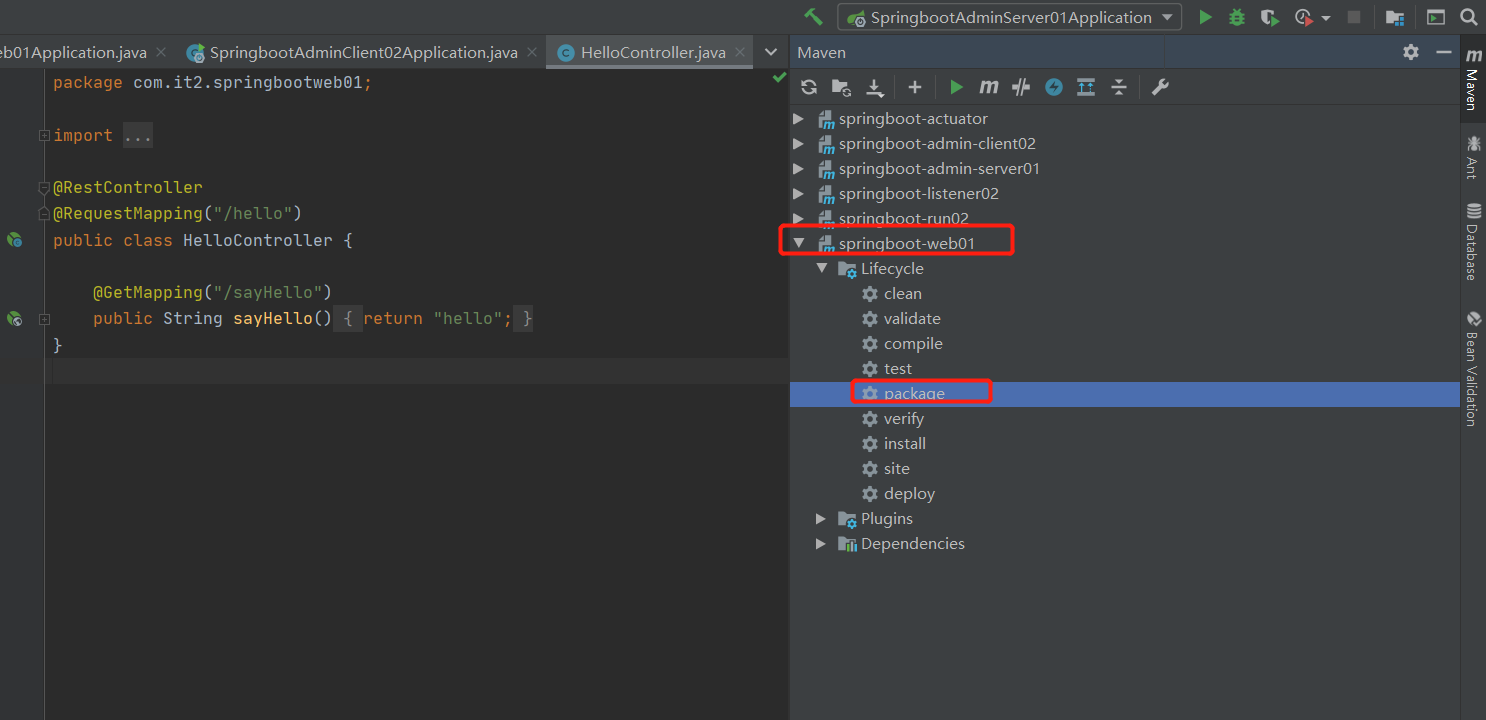Close the HelloController.java tab

[740, 53]
